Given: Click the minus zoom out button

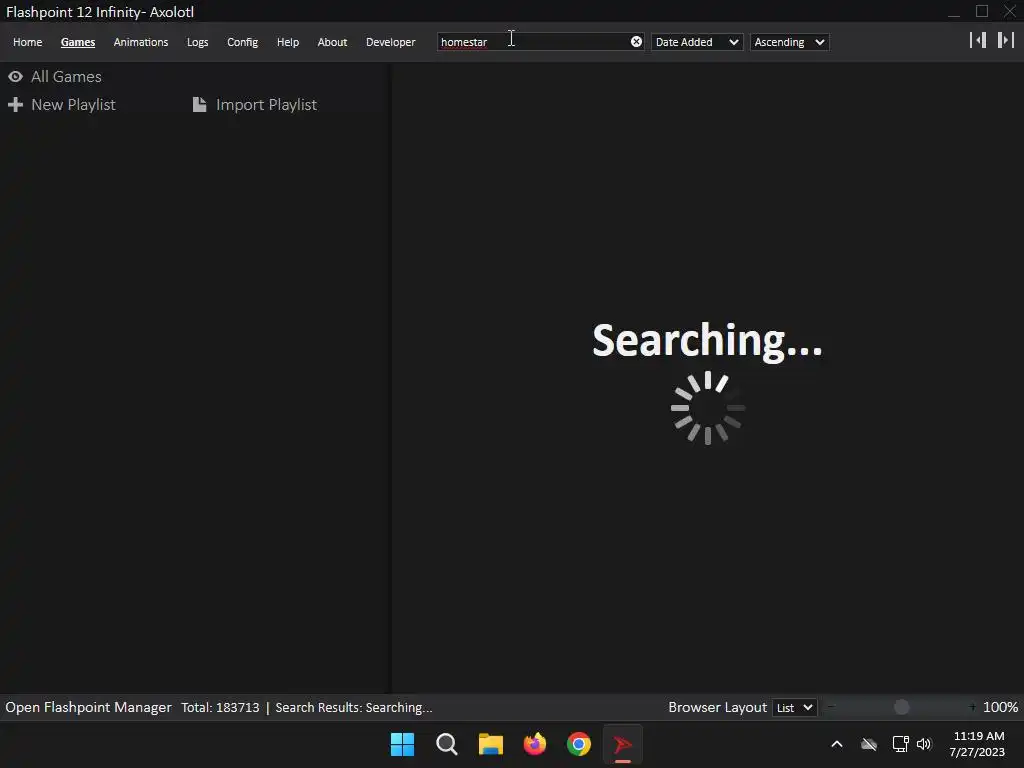Looking at the screenshot, I should tap(831, 707).
